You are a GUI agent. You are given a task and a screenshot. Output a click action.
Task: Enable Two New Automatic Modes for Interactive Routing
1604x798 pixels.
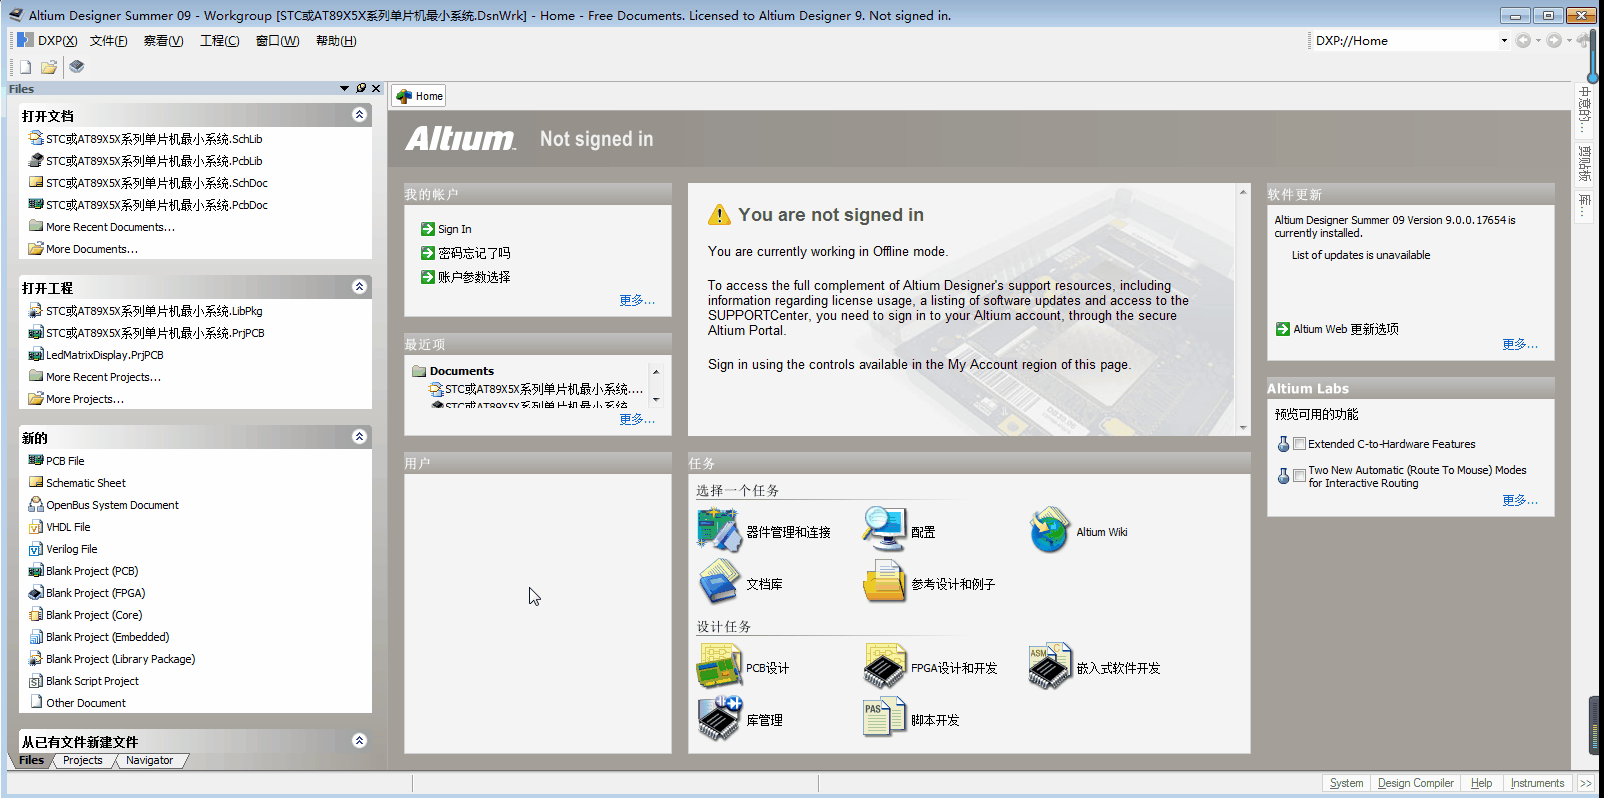pyautogui.click(x=1299, y=476)
